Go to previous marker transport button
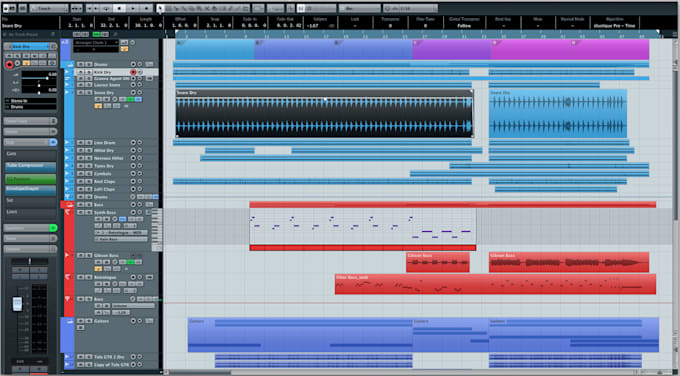The height and width of the screenshot is (376, 680). 90,8
